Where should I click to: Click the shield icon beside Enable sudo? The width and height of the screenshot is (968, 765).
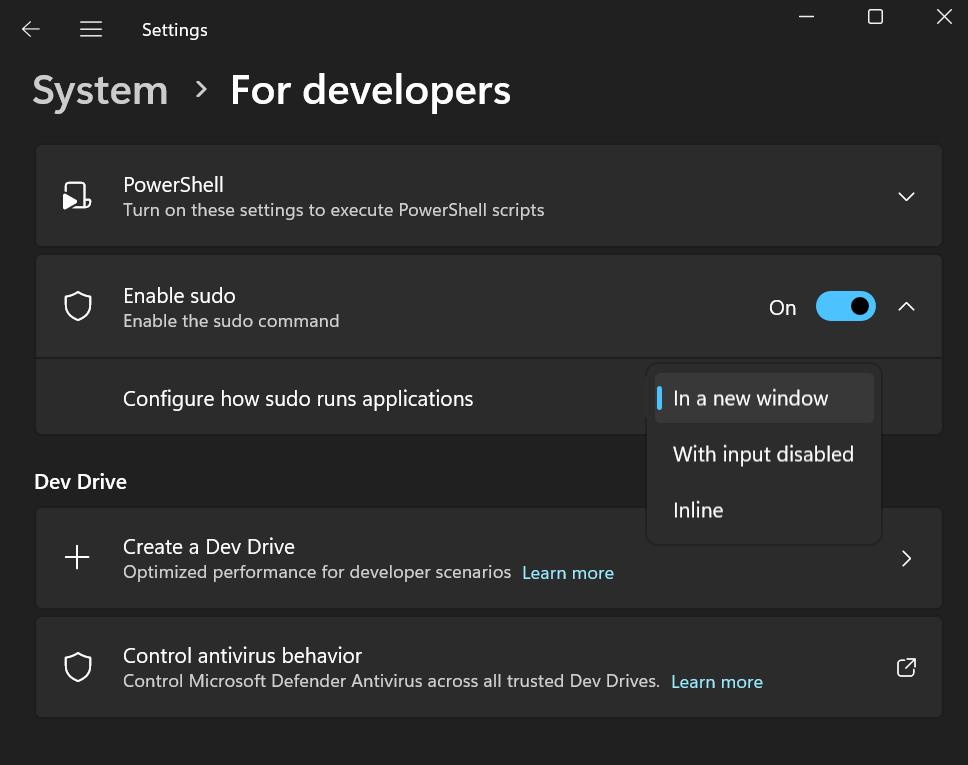pyautogui.click(x=77, y=306)
